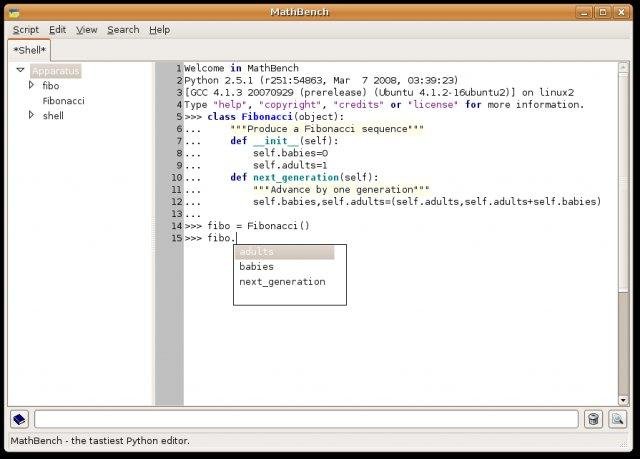This screenshot has width=640, height=459.
Task: Select Fibonacci in the tree
Action: point(63,101)
